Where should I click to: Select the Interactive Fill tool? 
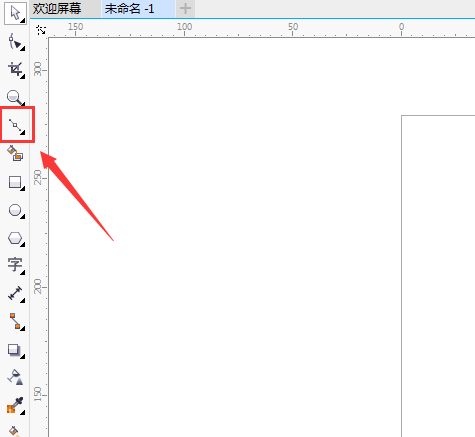tap(14, 431)
